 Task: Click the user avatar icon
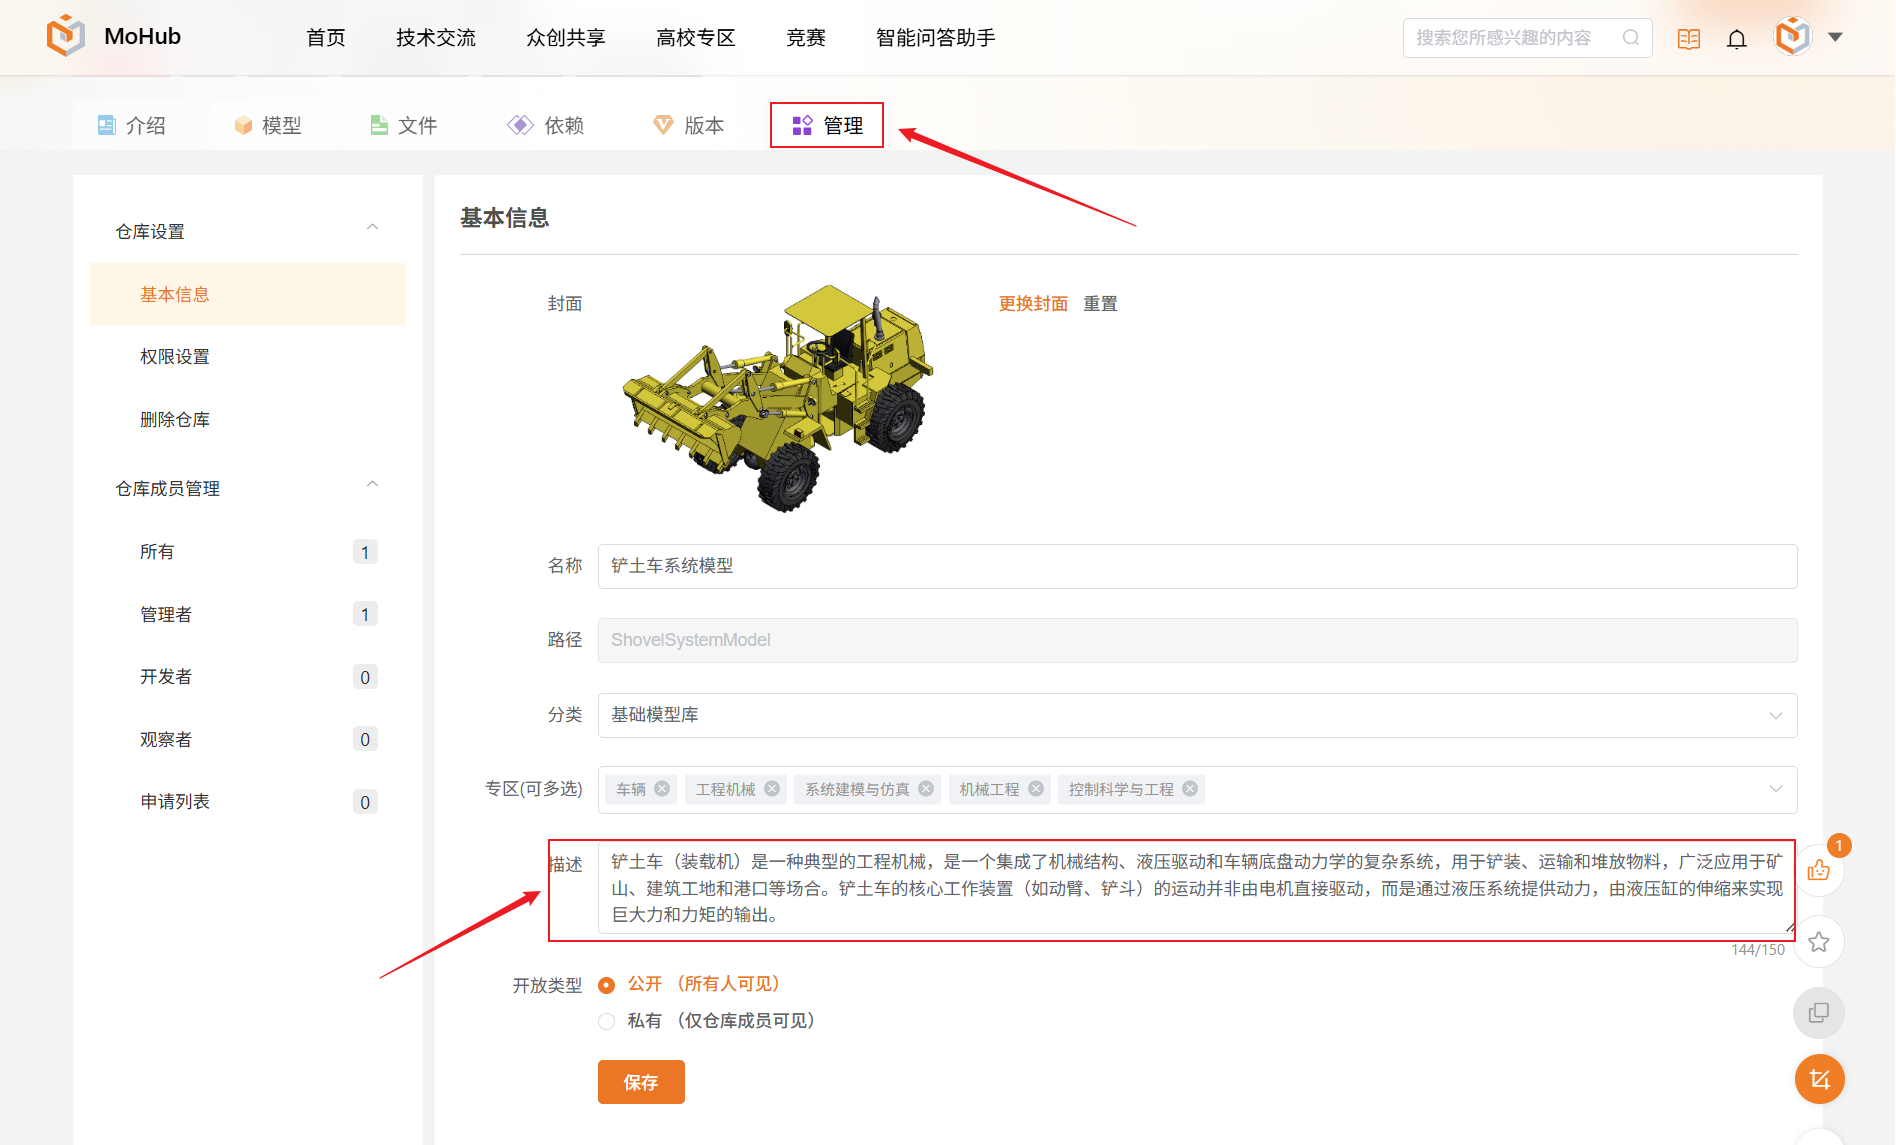[x=1793, y=37]
